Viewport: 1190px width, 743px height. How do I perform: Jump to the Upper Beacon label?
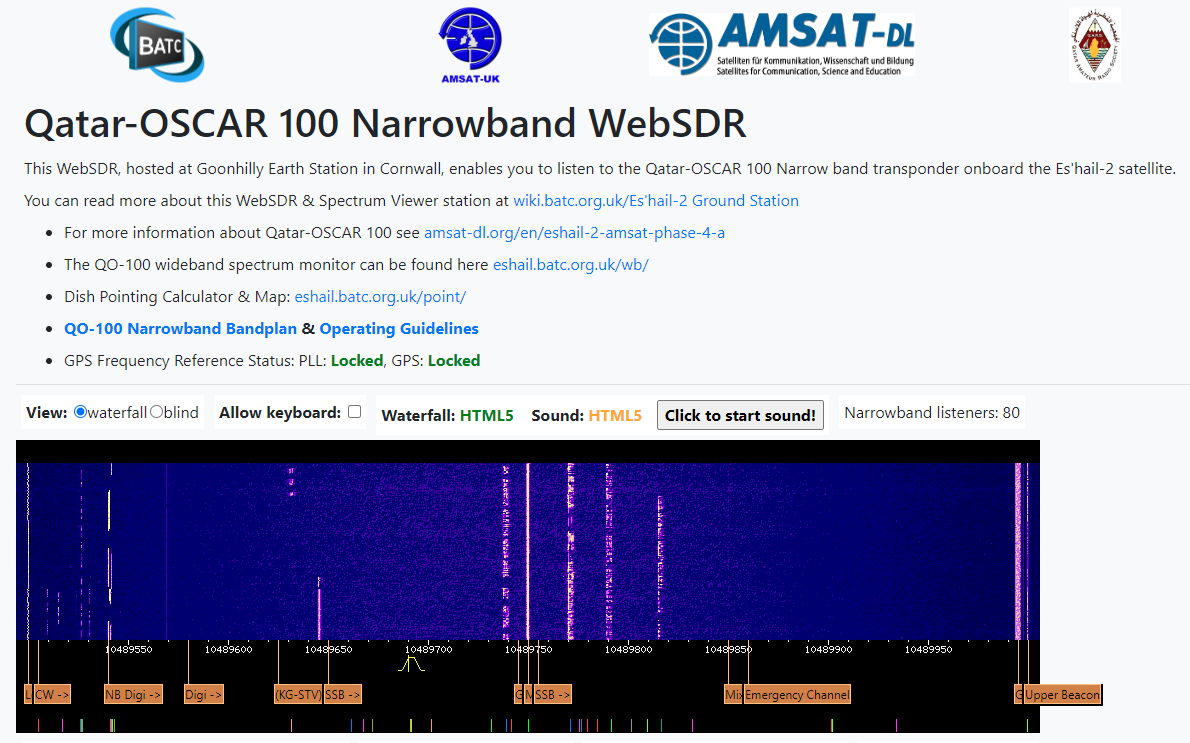pos(1062,694)
